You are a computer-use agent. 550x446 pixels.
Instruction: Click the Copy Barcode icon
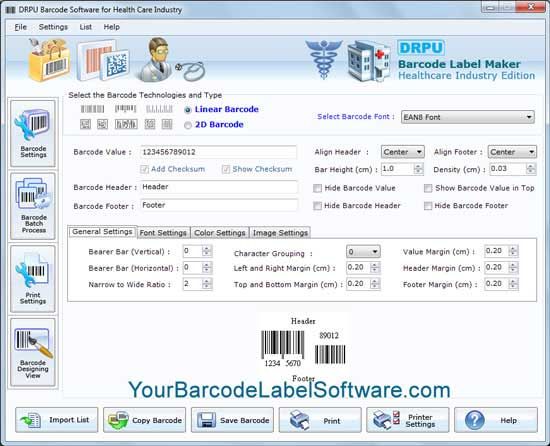[118, 420]
